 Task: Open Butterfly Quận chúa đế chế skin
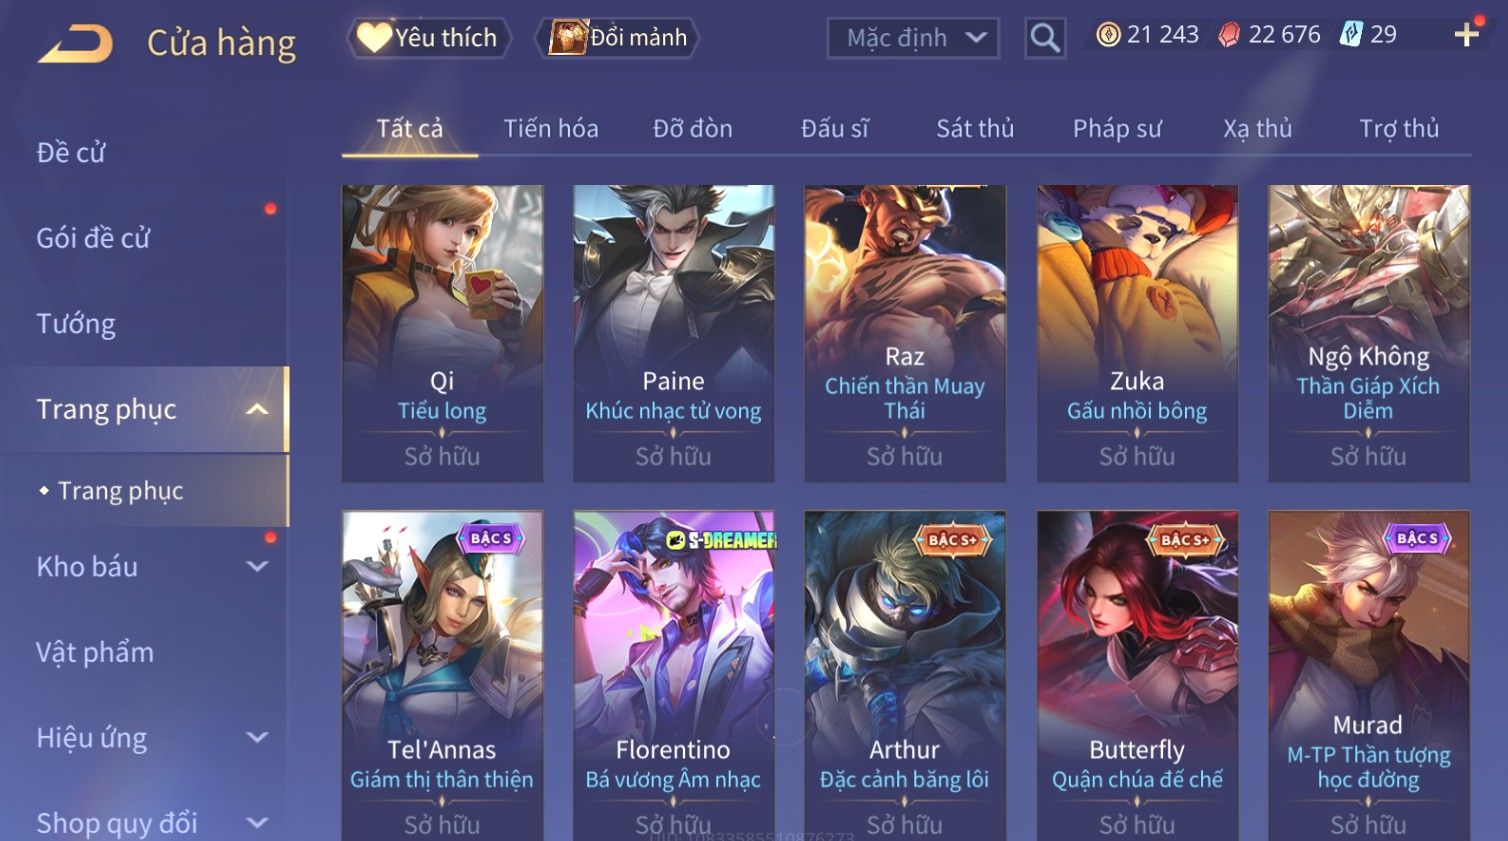click(1137, 676)
